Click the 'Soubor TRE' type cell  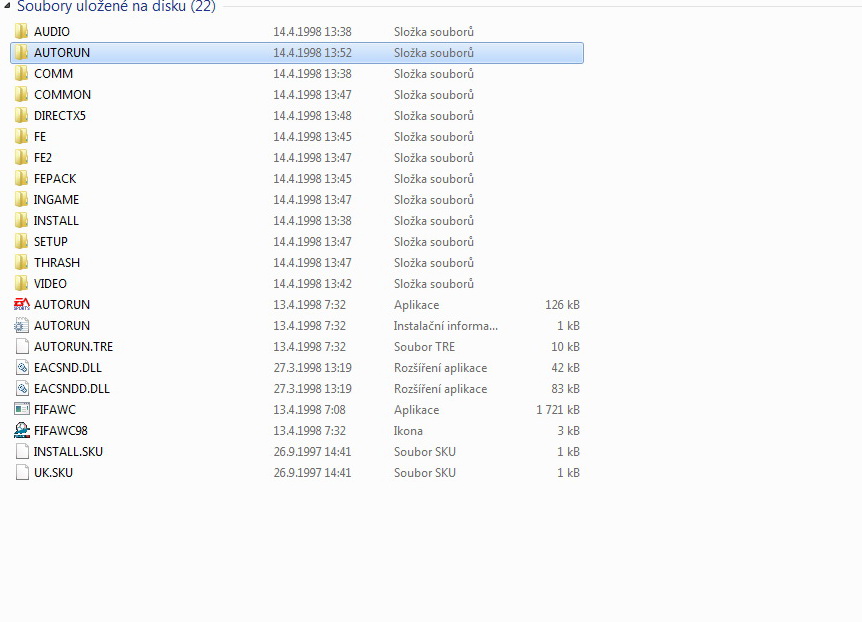pos(424,347)
